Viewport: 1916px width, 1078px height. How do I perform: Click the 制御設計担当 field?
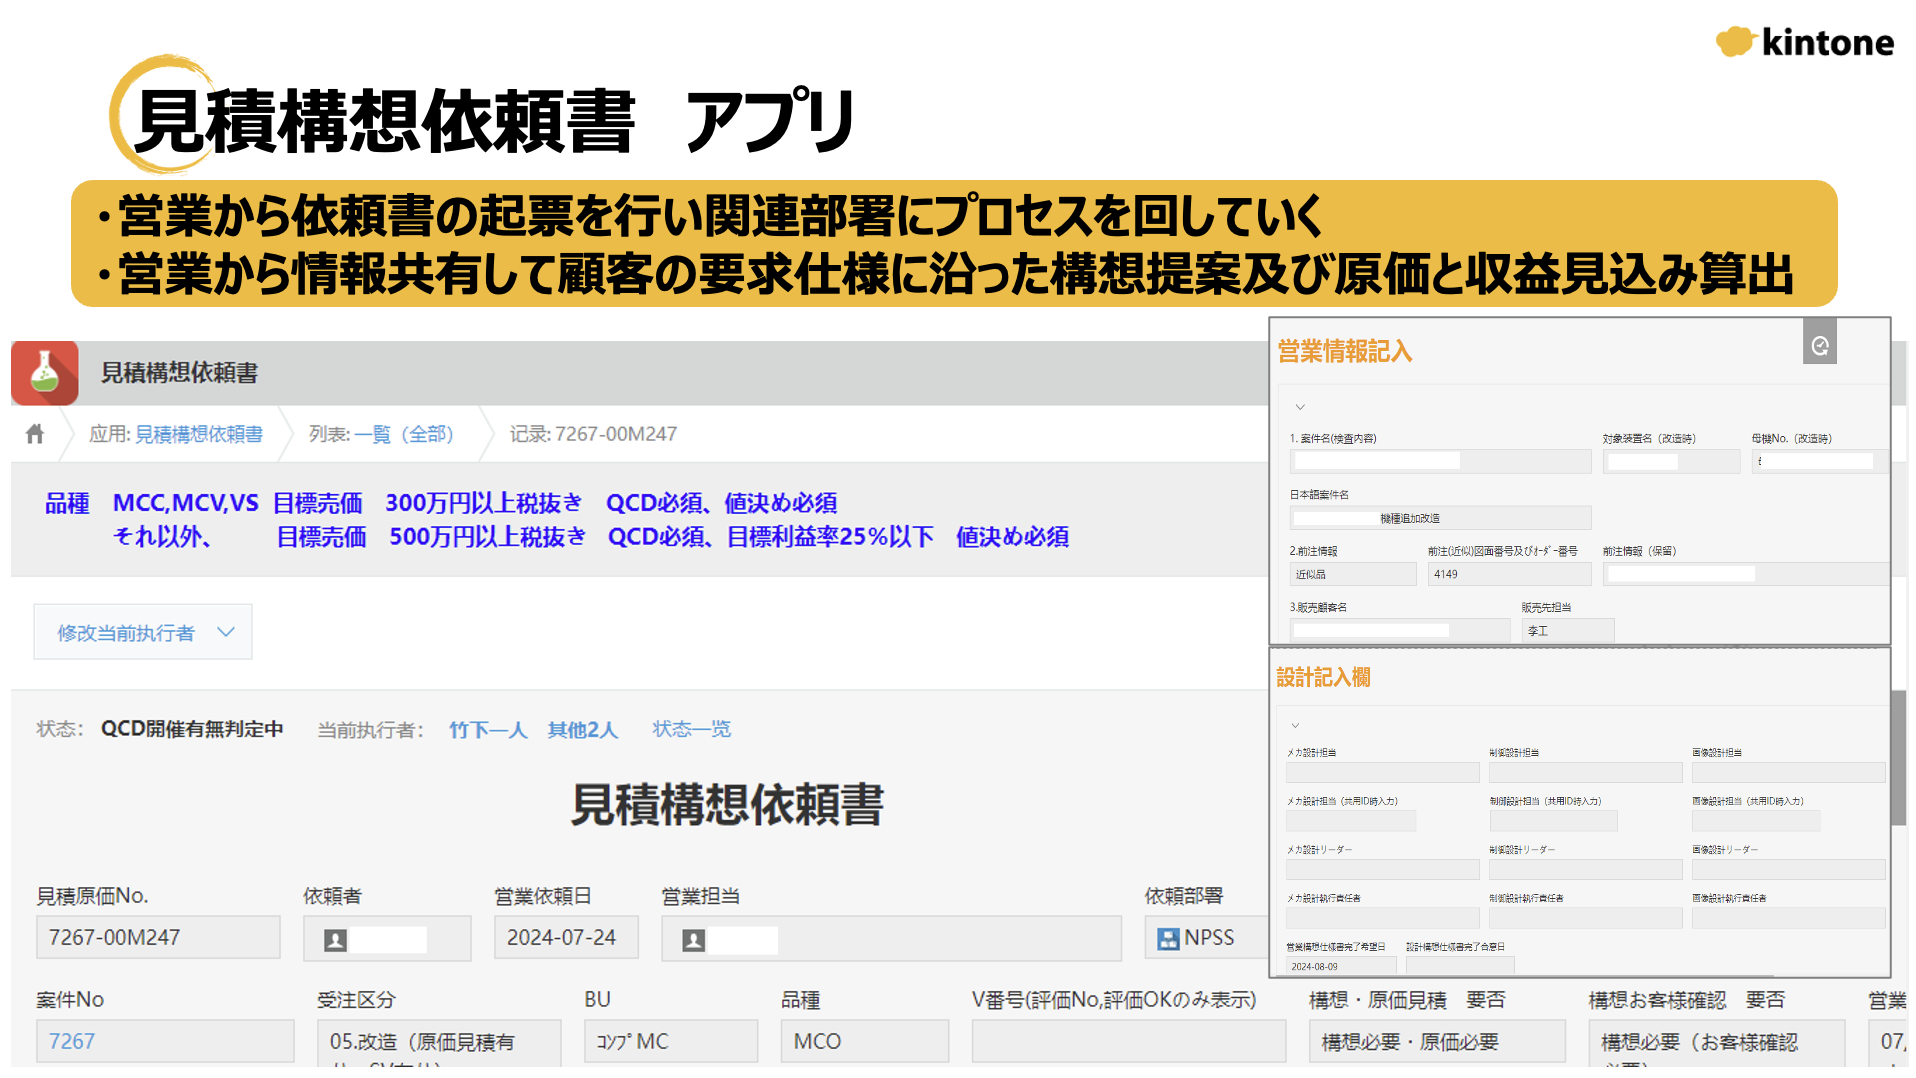click(1585, 772)
